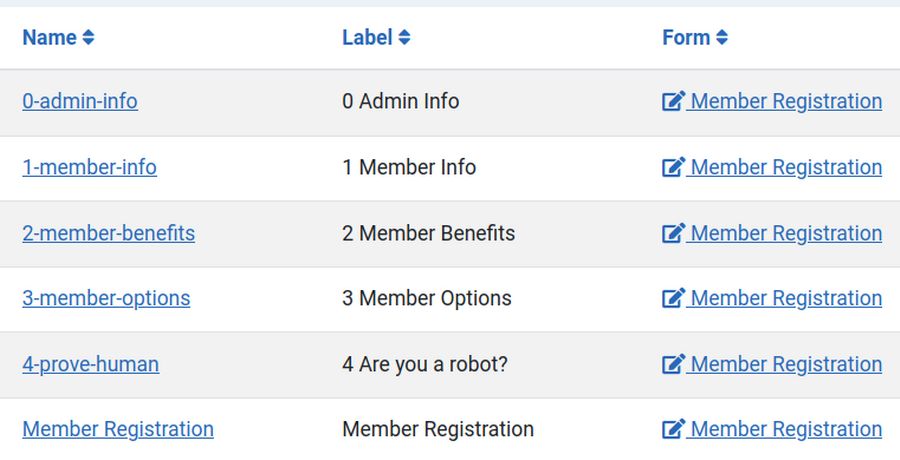This screenshot has height=460, width=900.
Task: Open the 4-prove-human group link
Action: point(90,364)
